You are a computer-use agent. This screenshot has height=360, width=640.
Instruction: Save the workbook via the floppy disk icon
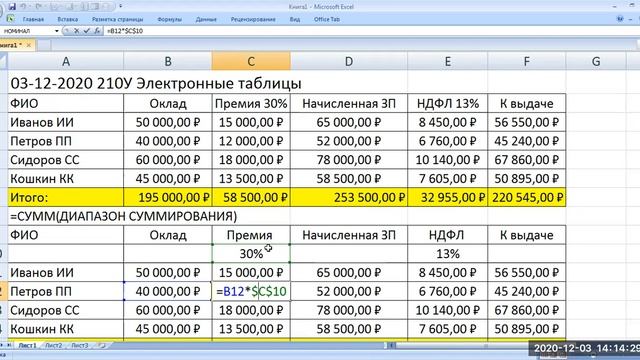[12, 7]
